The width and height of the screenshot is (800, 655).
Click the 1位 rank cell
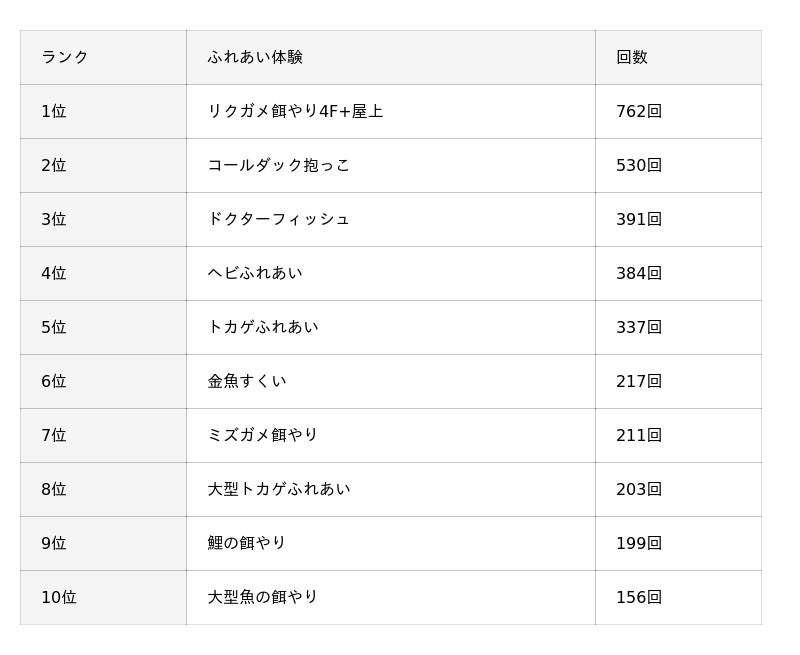click(54, 111)
